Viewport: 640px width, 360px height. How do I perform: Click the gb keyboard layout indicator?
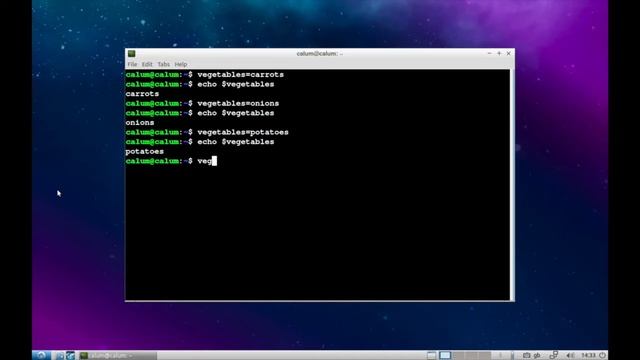tap(537, 356)
